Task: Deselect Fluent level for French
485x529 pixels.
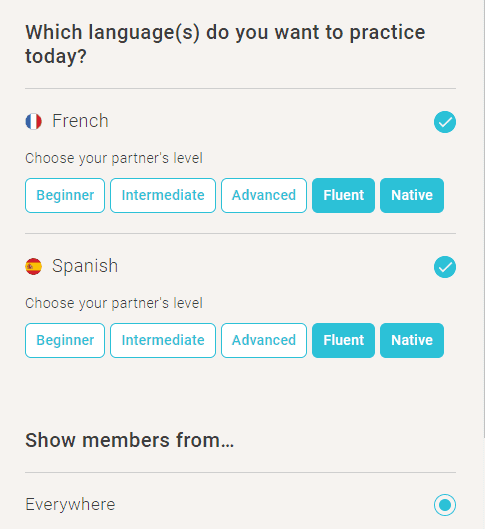Action: click(343, 195)
